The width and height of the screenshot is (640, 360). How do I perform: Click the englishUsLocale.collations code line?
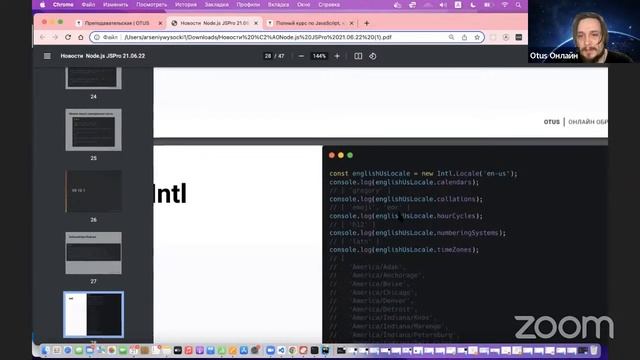[x=406, y=199]
